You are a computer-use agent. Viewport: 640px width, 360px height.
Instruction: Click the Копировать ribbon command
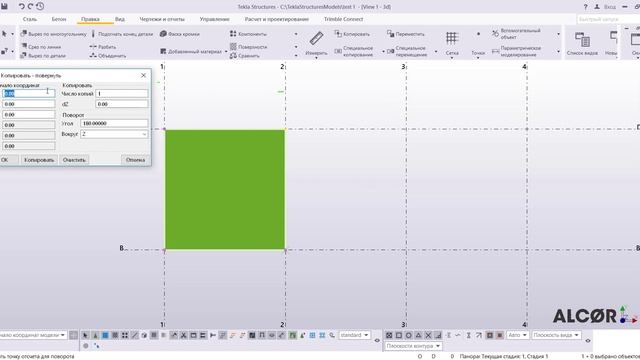click(352, 34)
